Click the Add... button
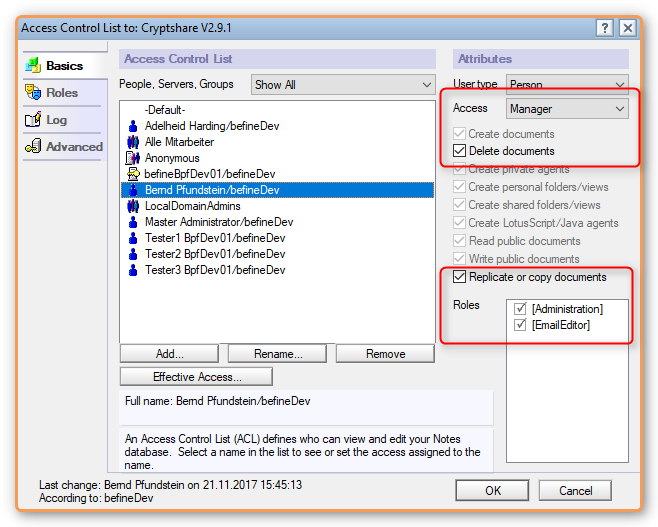The image size is (658, 527). click(170, 354)
